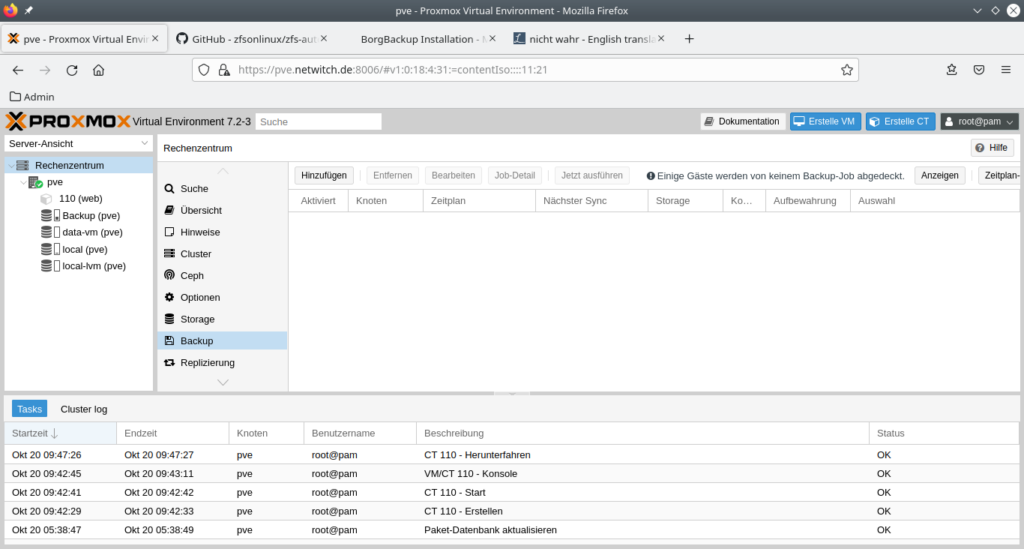Select the CT 110 - Herunterfahren task
The width and height of the screenshot is (1024, 549).
pos(511,455)
